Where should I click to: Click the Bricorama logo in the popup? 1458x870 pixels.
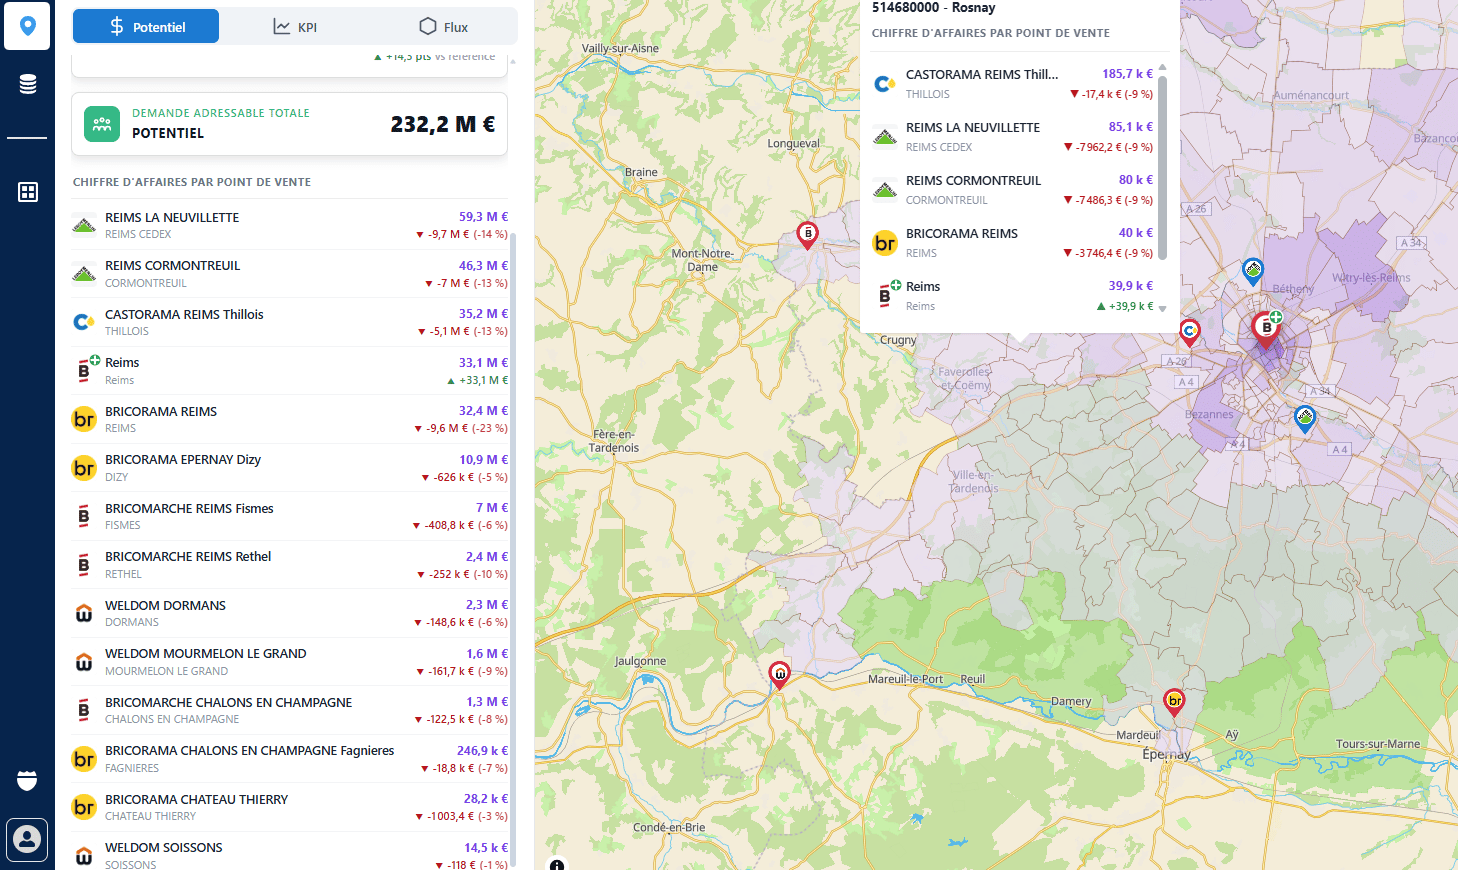(885, 242)
